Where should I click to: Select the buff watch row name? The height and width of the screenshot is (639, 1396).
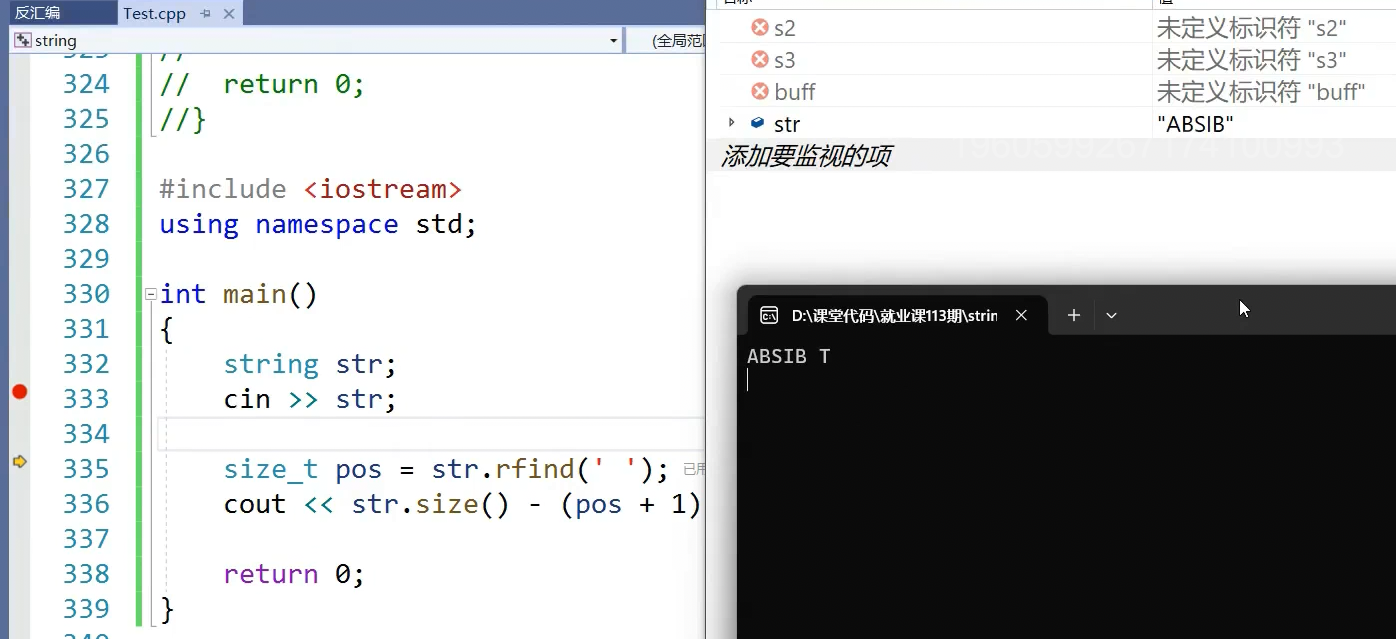pyautogui.click(x=795, y=92)
